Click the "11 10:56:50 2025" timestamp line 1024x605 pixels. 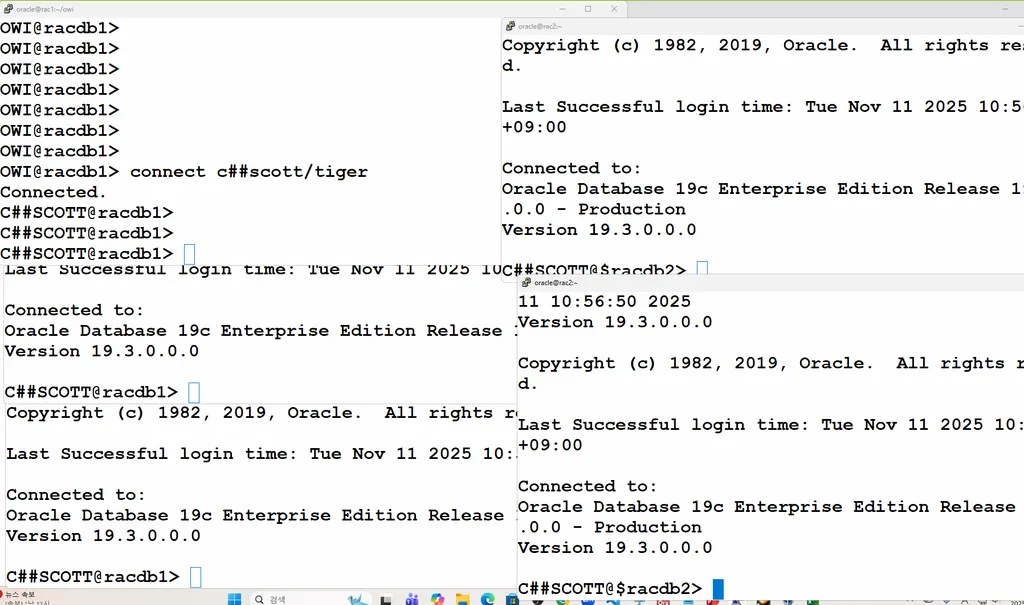(604, 301)
